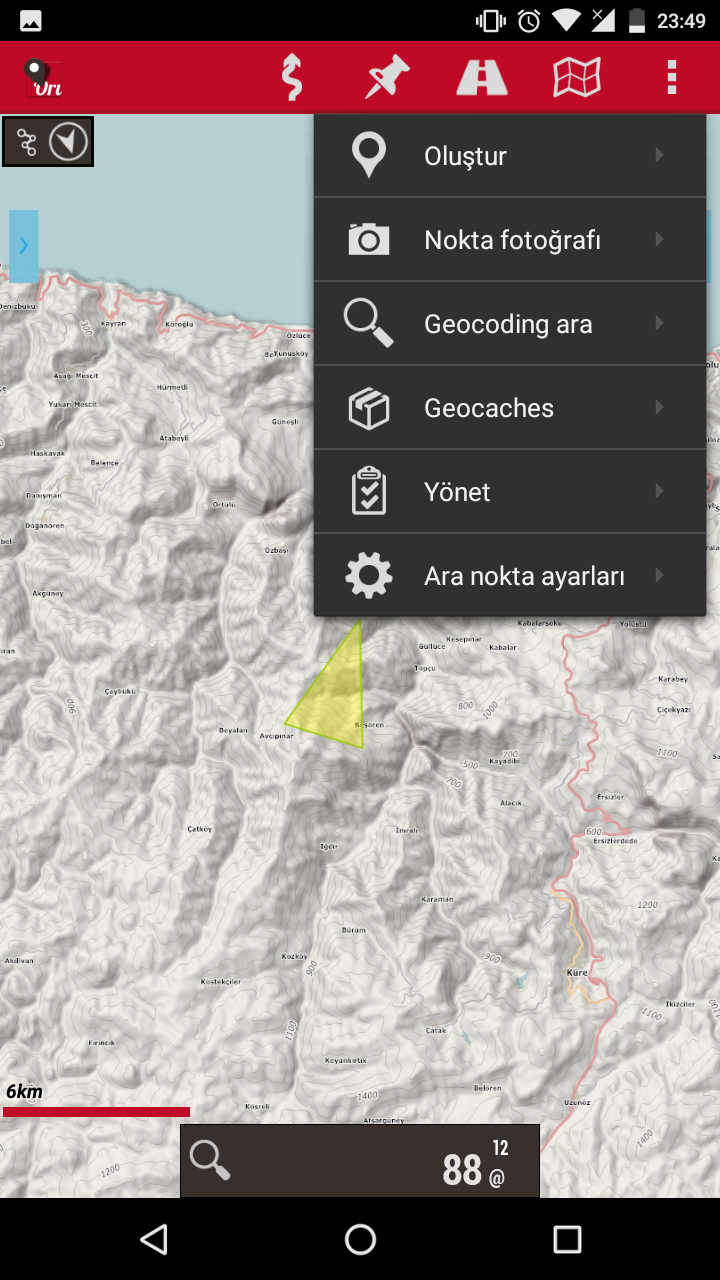Tap the map pin icon beside Oluştur
The width and height of the screenshot is (720, 1280).
click(369, 156)
